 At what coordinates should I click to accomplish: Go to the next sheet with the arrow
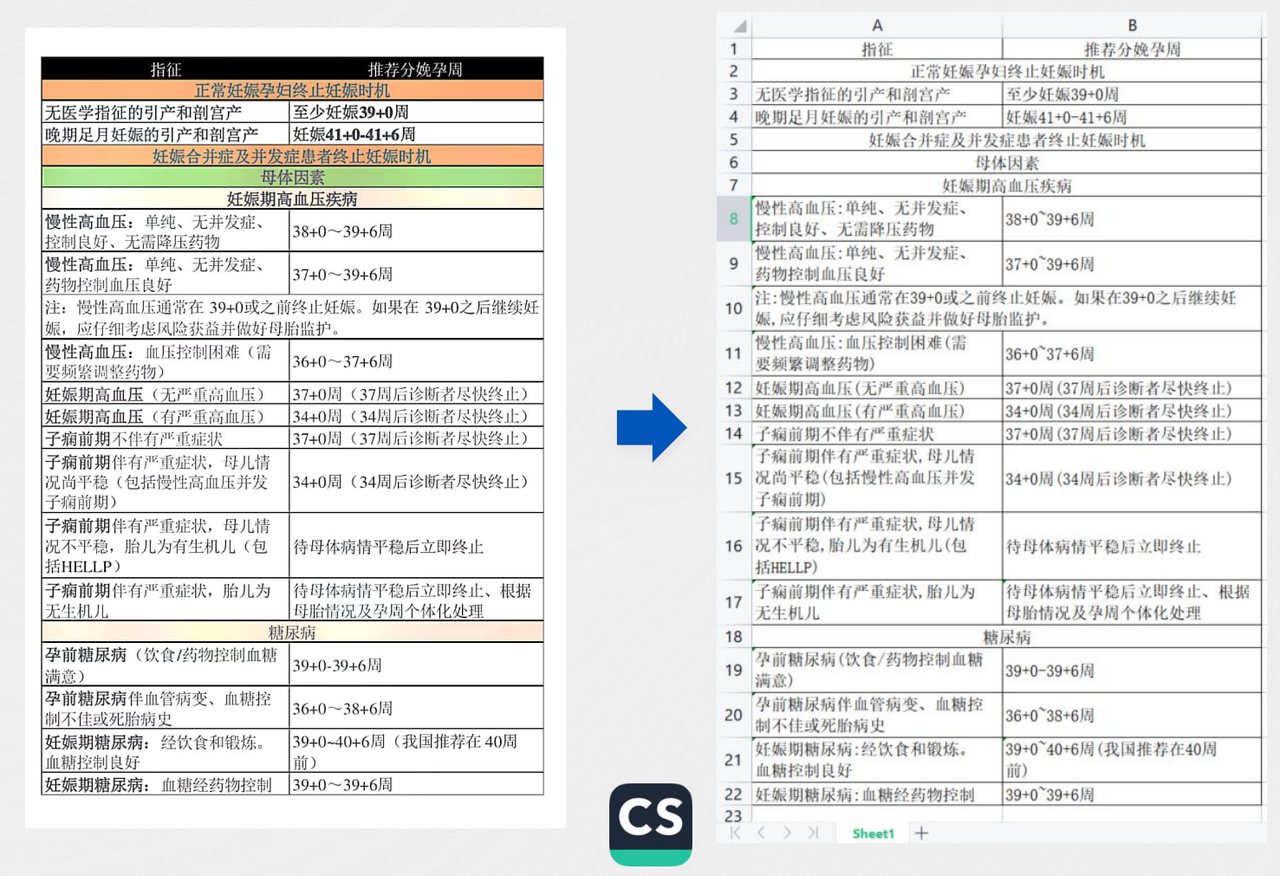[x=787, y=832]
